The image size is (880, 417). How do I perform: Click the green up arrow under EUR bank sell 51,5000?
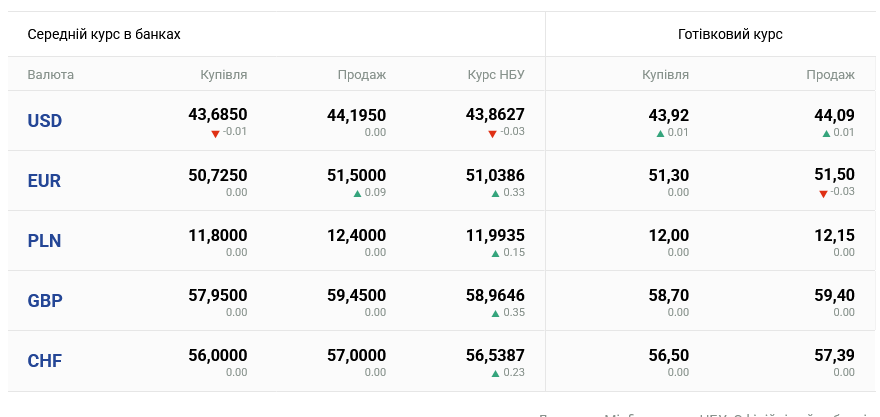[x=358, y=193]
